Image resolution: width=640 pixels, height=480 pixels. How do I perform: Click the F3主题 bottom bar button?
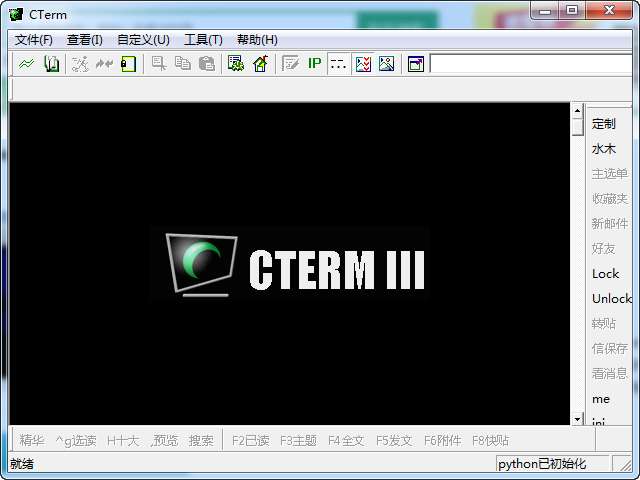coord(298,440)
